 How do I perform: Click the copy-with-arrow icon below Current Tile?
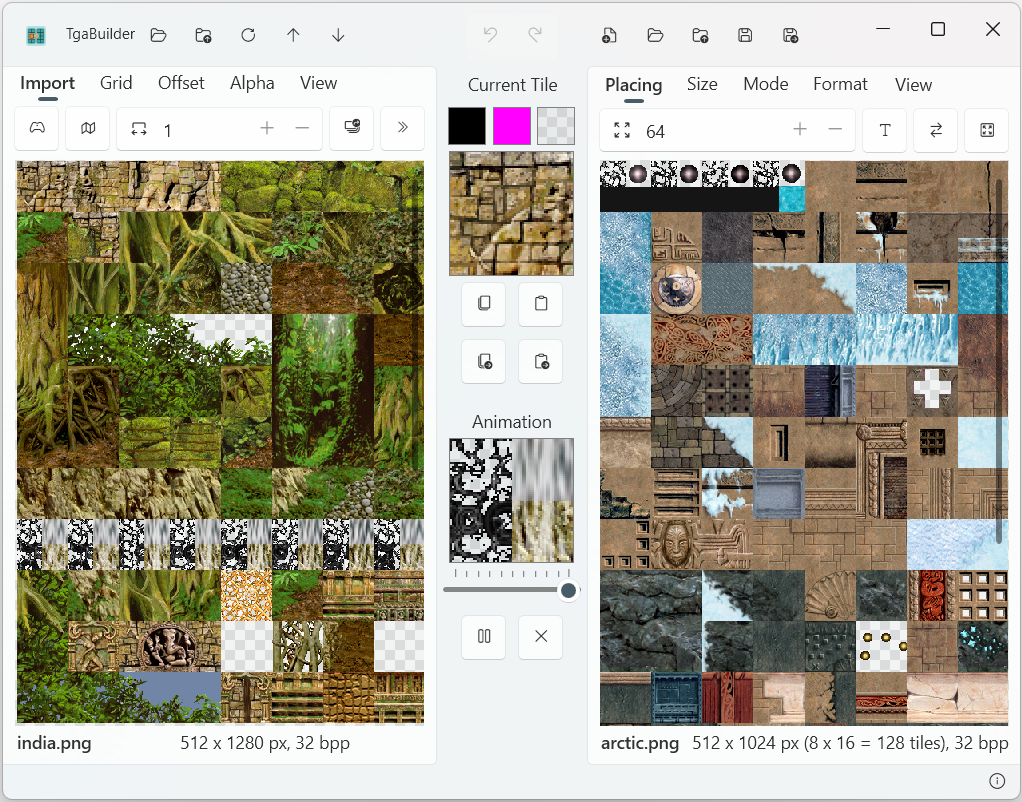(x=484, y=361)
